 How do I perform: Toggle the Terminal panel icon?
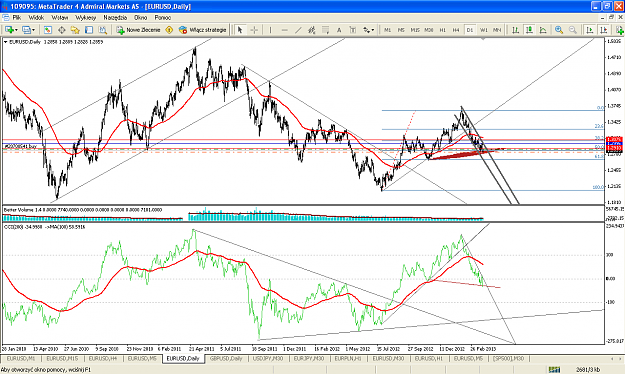click(x=89, y=30)
